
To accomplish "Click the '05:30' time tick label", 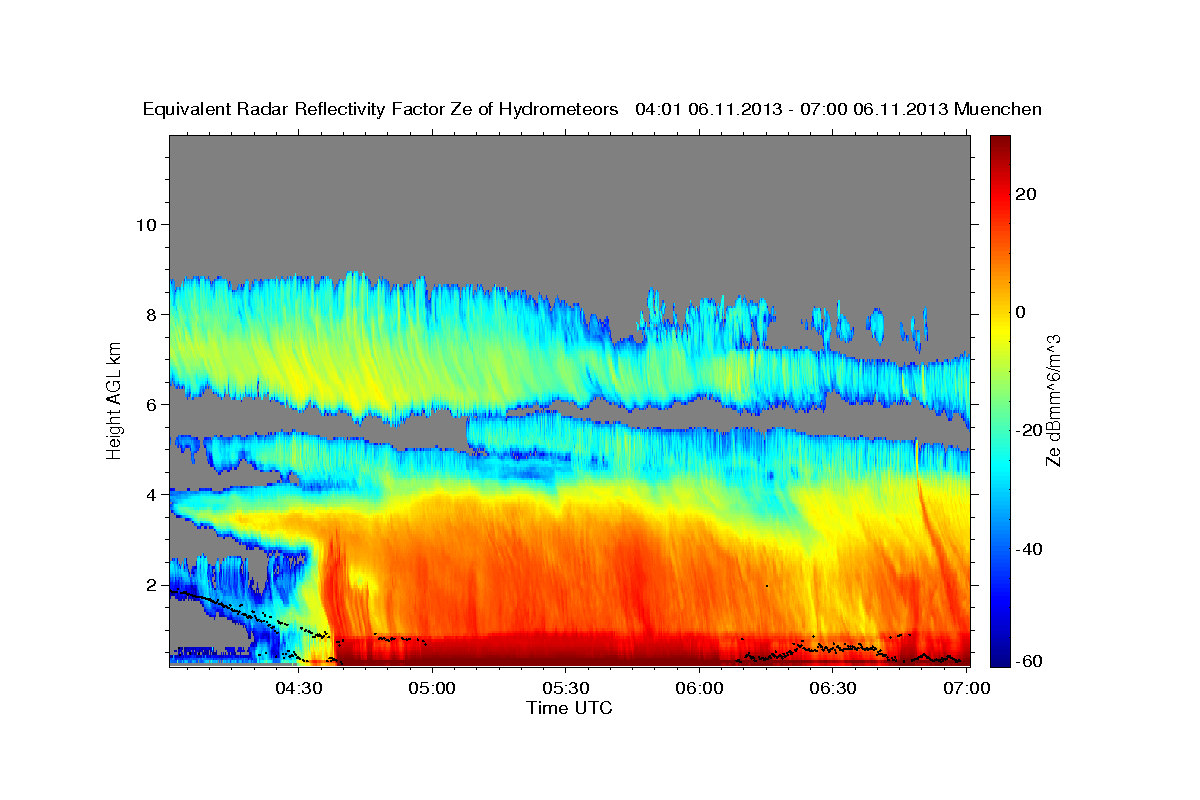I will click(566, 688).
